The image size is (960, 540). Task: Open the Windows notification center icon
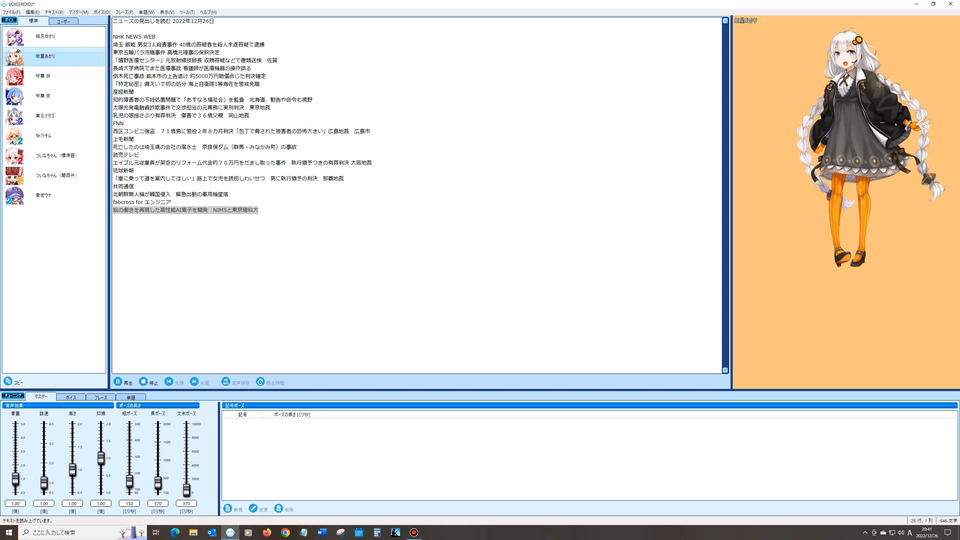[x=948, y=533]
